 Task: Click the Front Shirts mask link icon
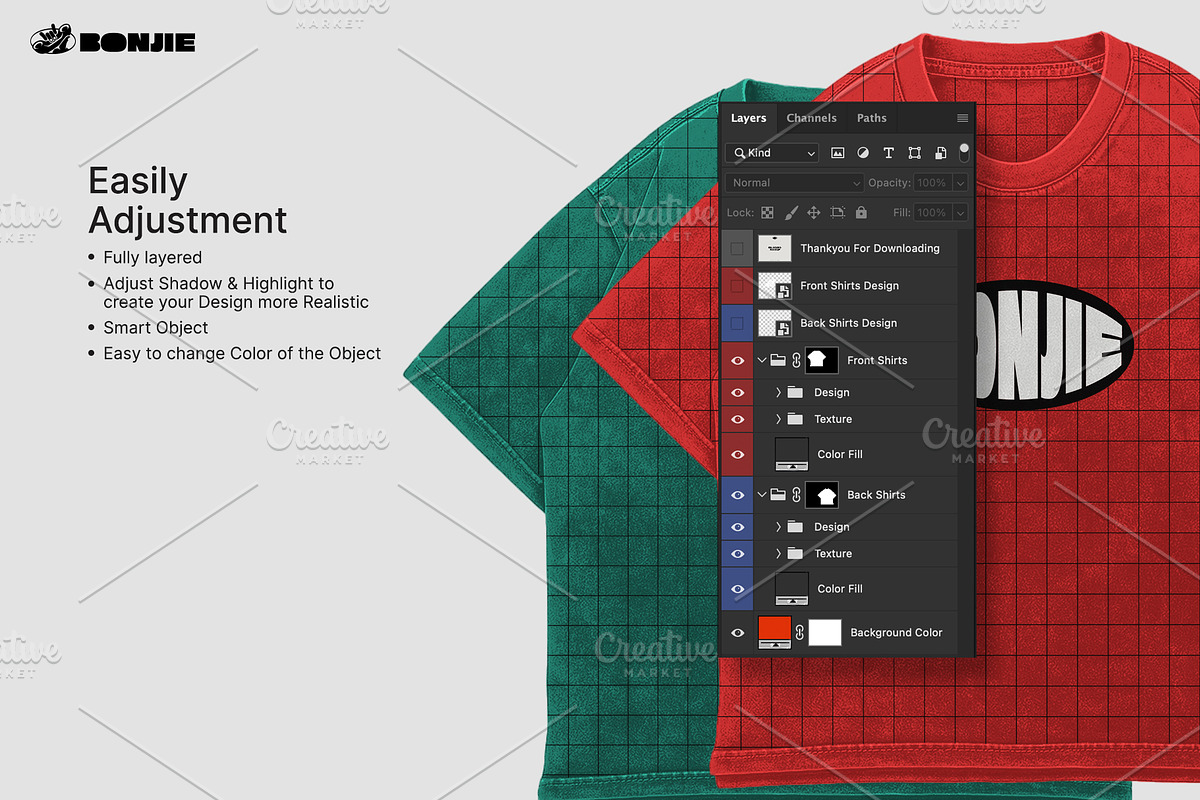coord(797,360)
